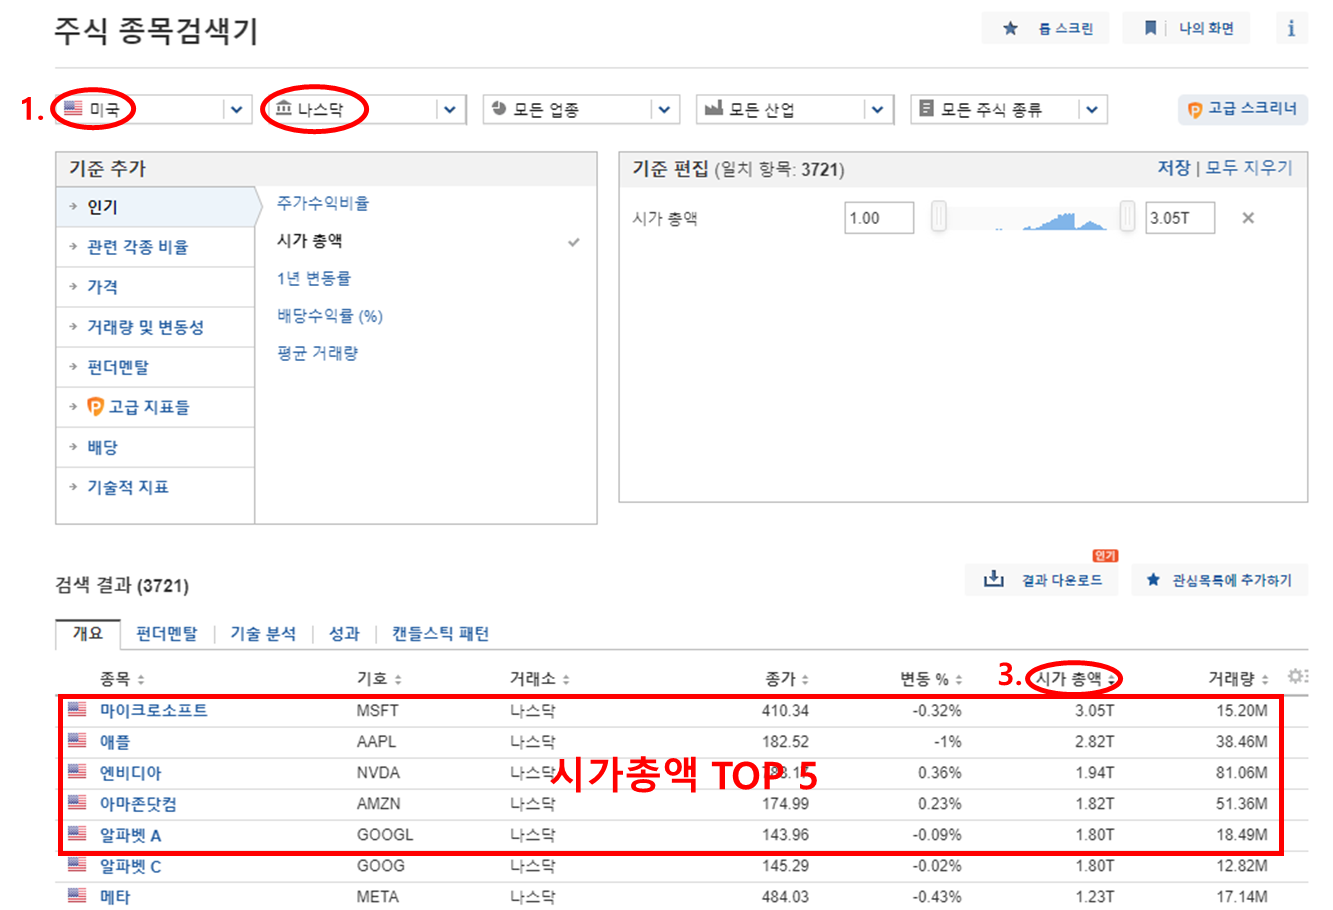Open the 마이크로소프트 stock link

pos(154,711)
